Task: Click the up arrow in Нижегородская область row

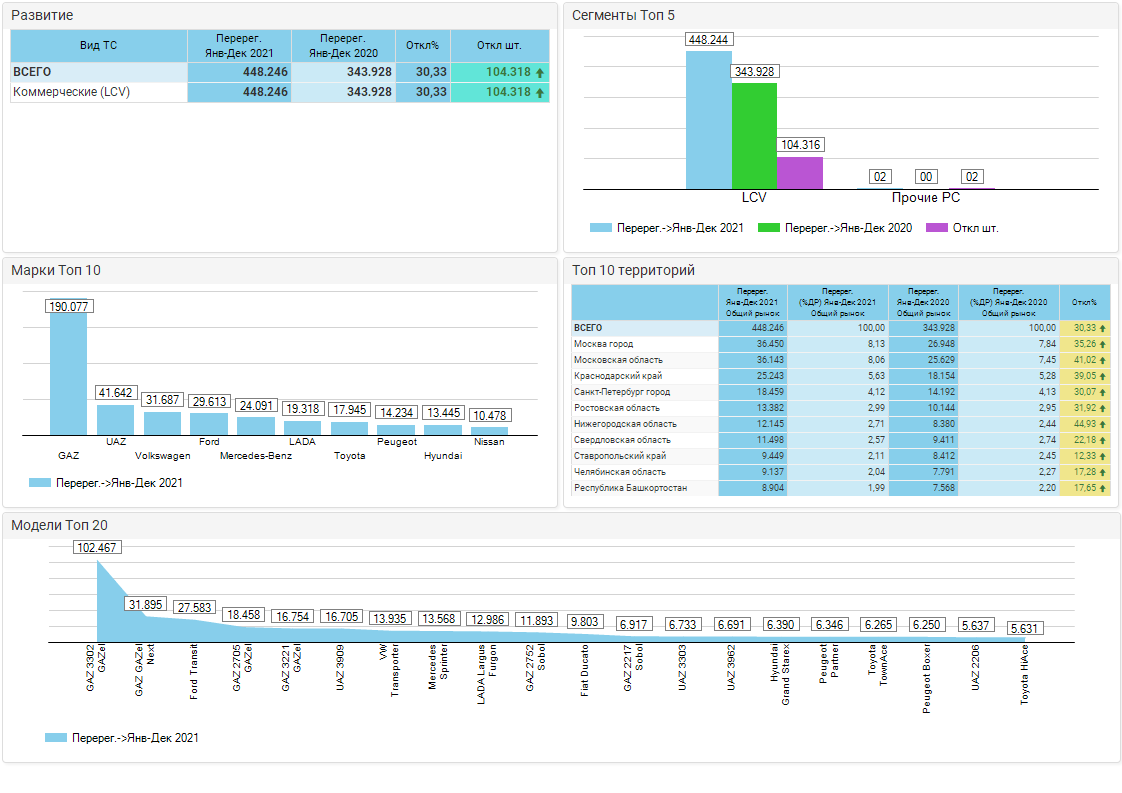Action: [x=1102, y=424]
